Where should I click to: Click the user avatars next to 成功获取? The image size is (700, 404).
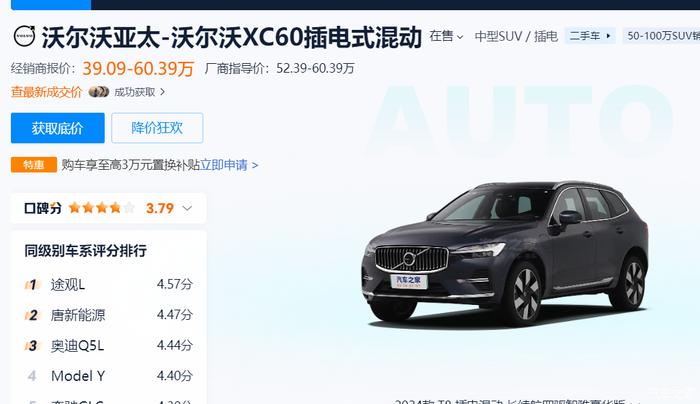click(99, 92)
